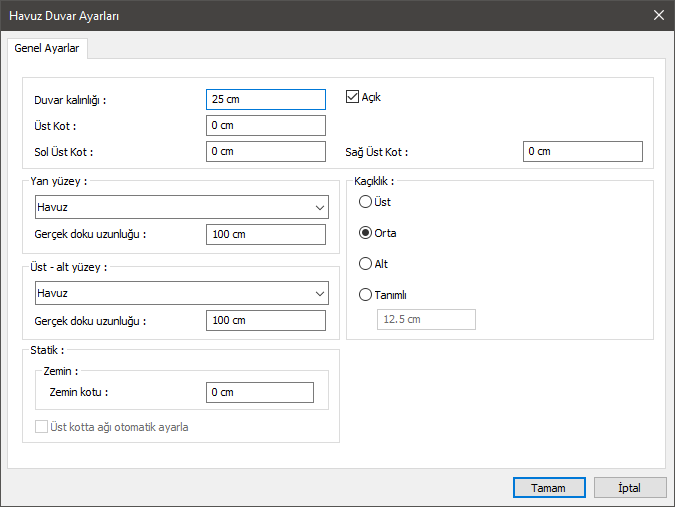Focus the Sol Üst Kot field
The image size is (675, 507).
tap(265, 151)
